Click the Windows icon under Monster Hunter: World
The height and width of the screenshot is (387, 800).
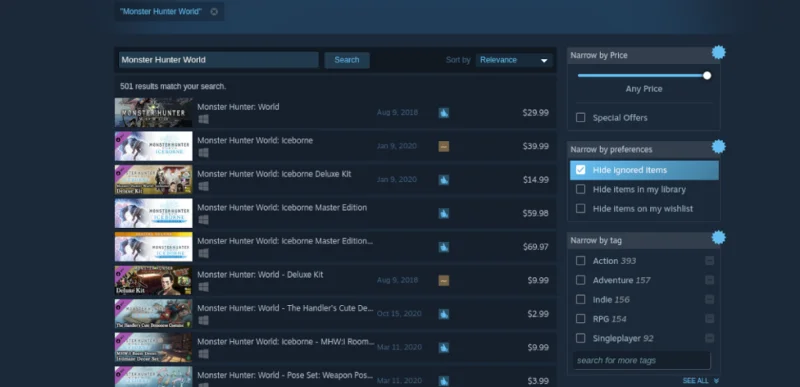coord(203,119)
